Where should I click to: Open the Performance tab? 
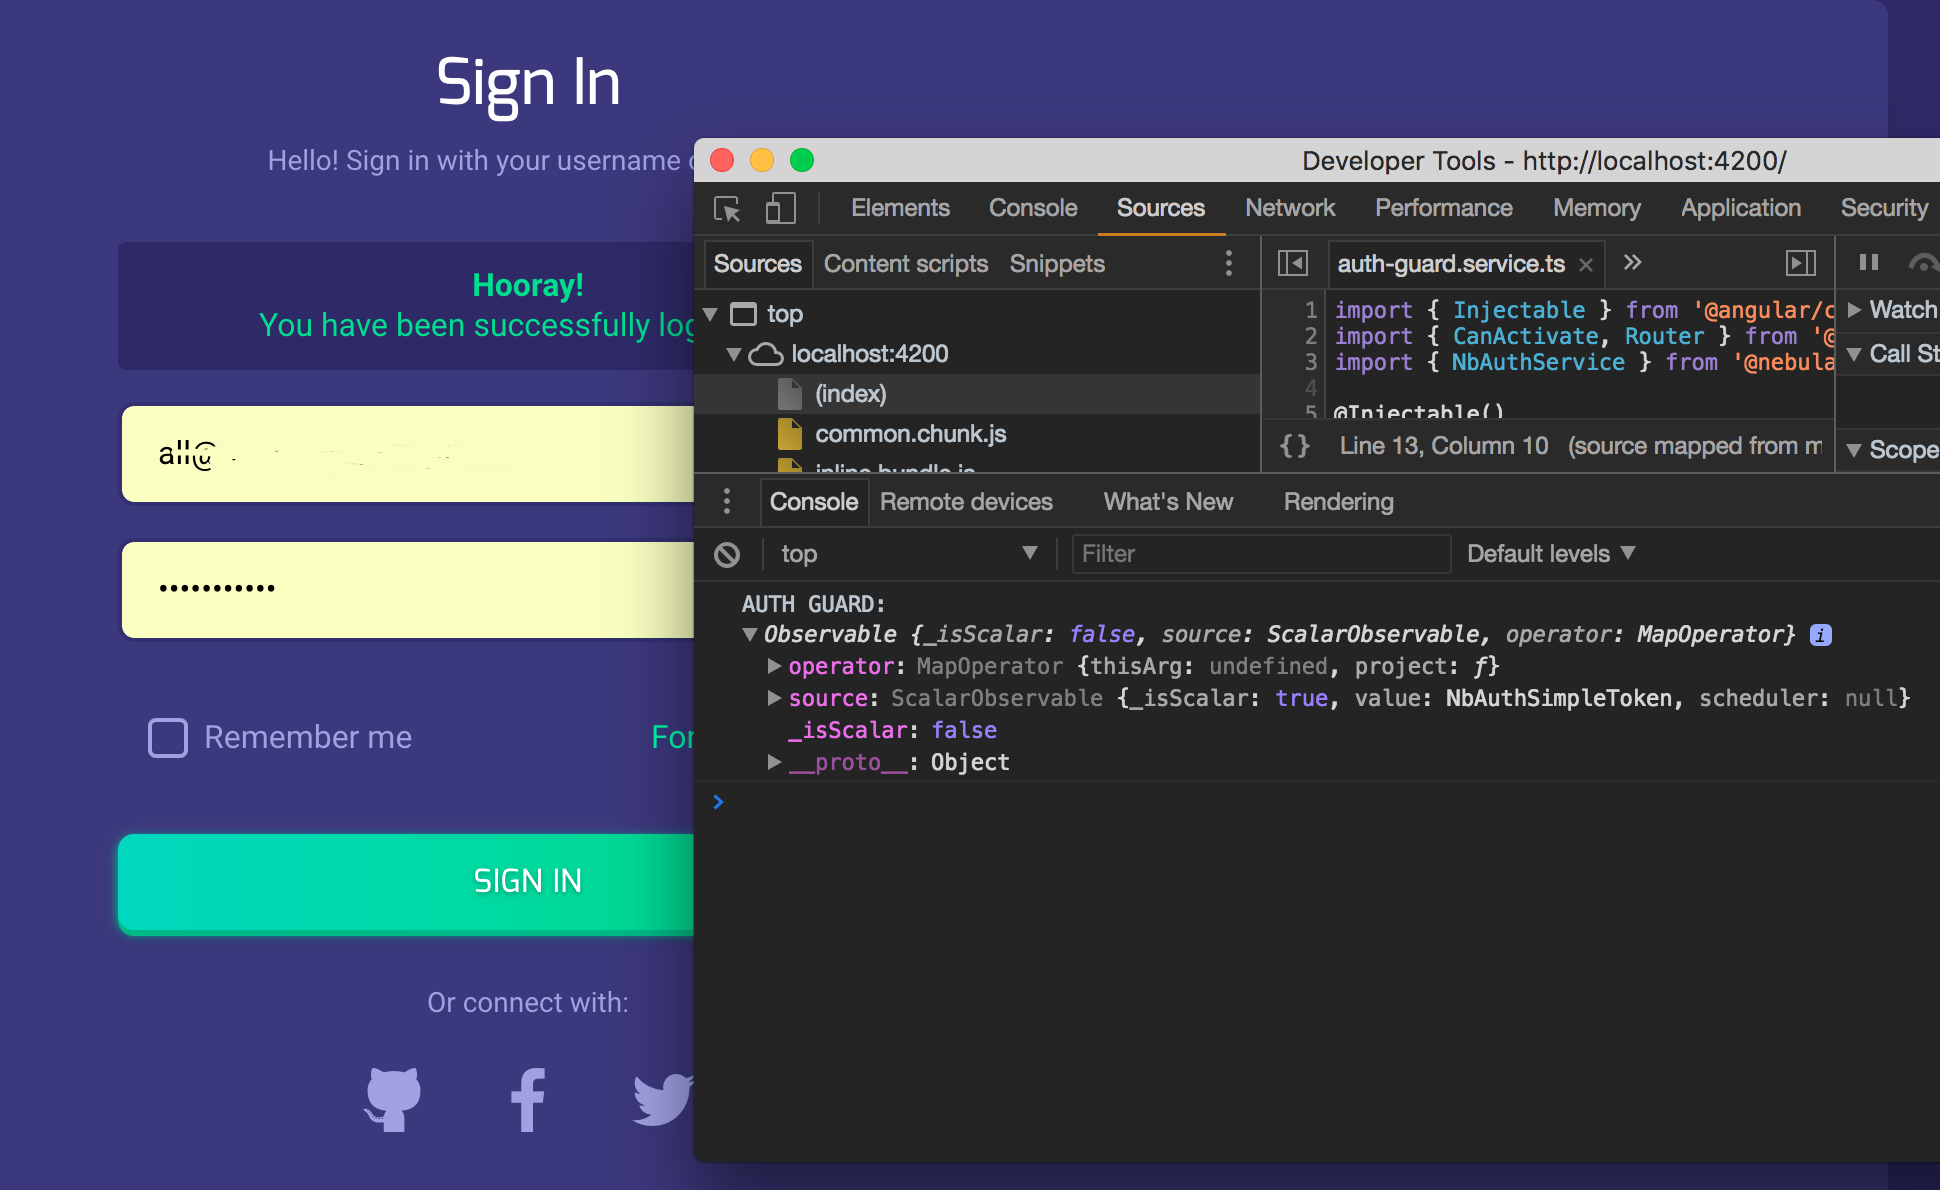click(1443, 208)
